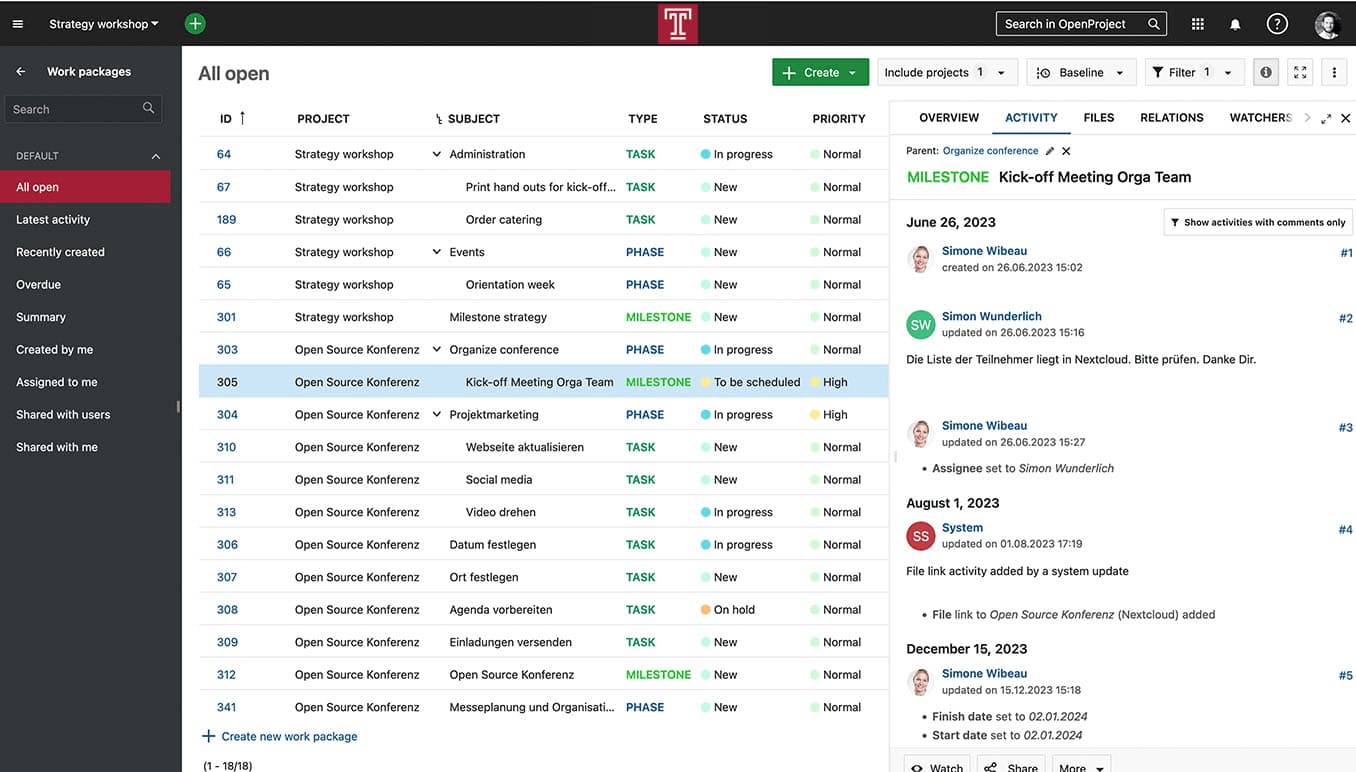
Task: Open work package ID 305 link
Action: point(227,382)
